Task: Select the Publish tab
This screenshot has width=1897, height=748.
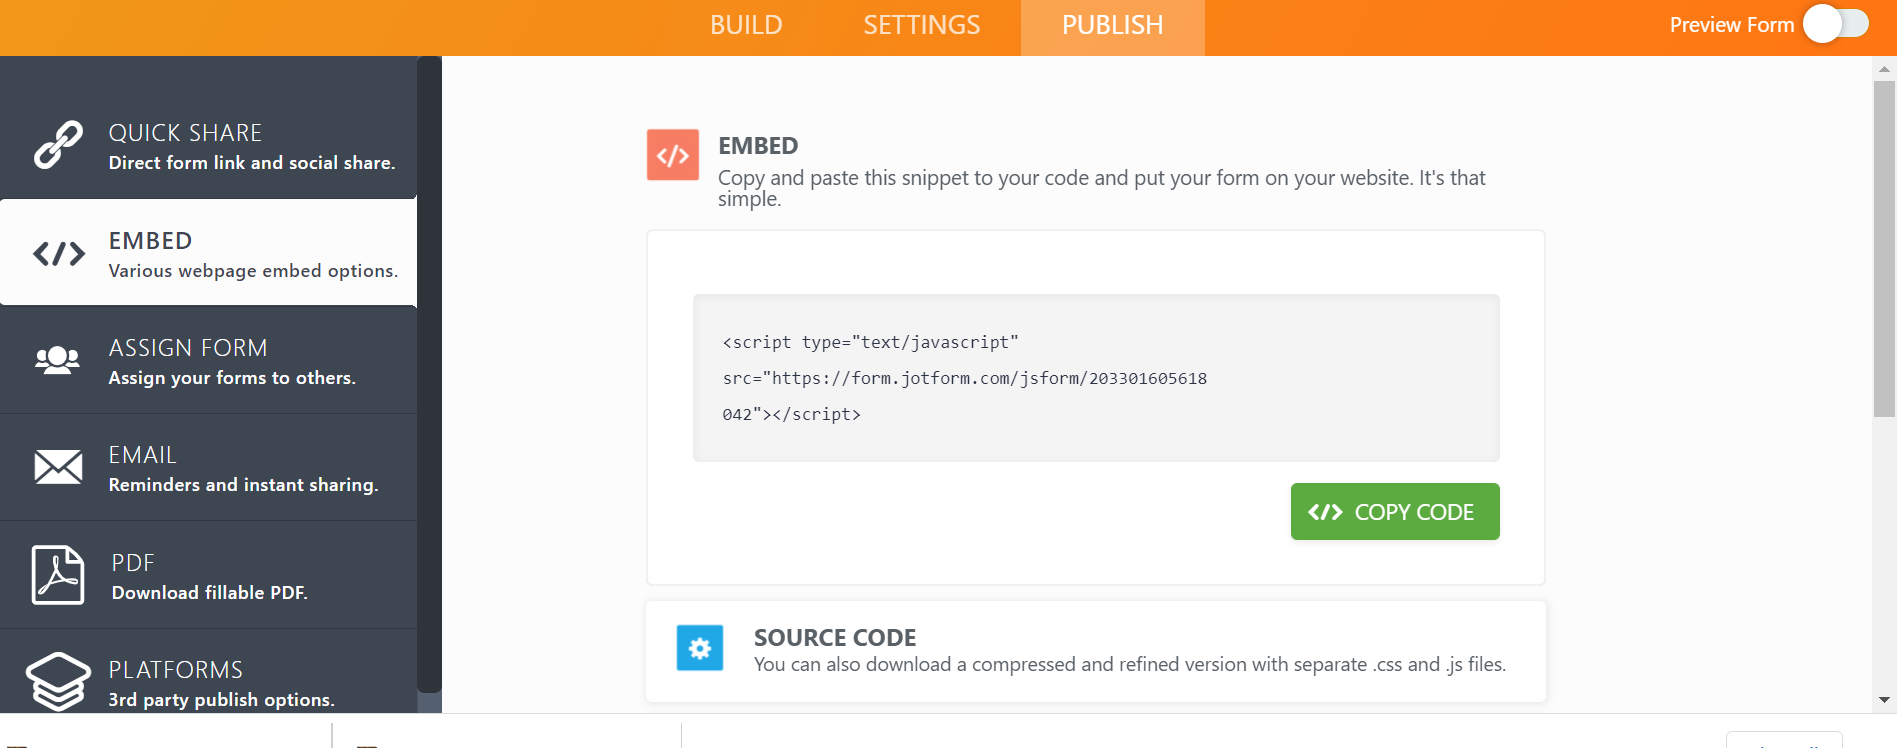Action: coord(1112,24)
